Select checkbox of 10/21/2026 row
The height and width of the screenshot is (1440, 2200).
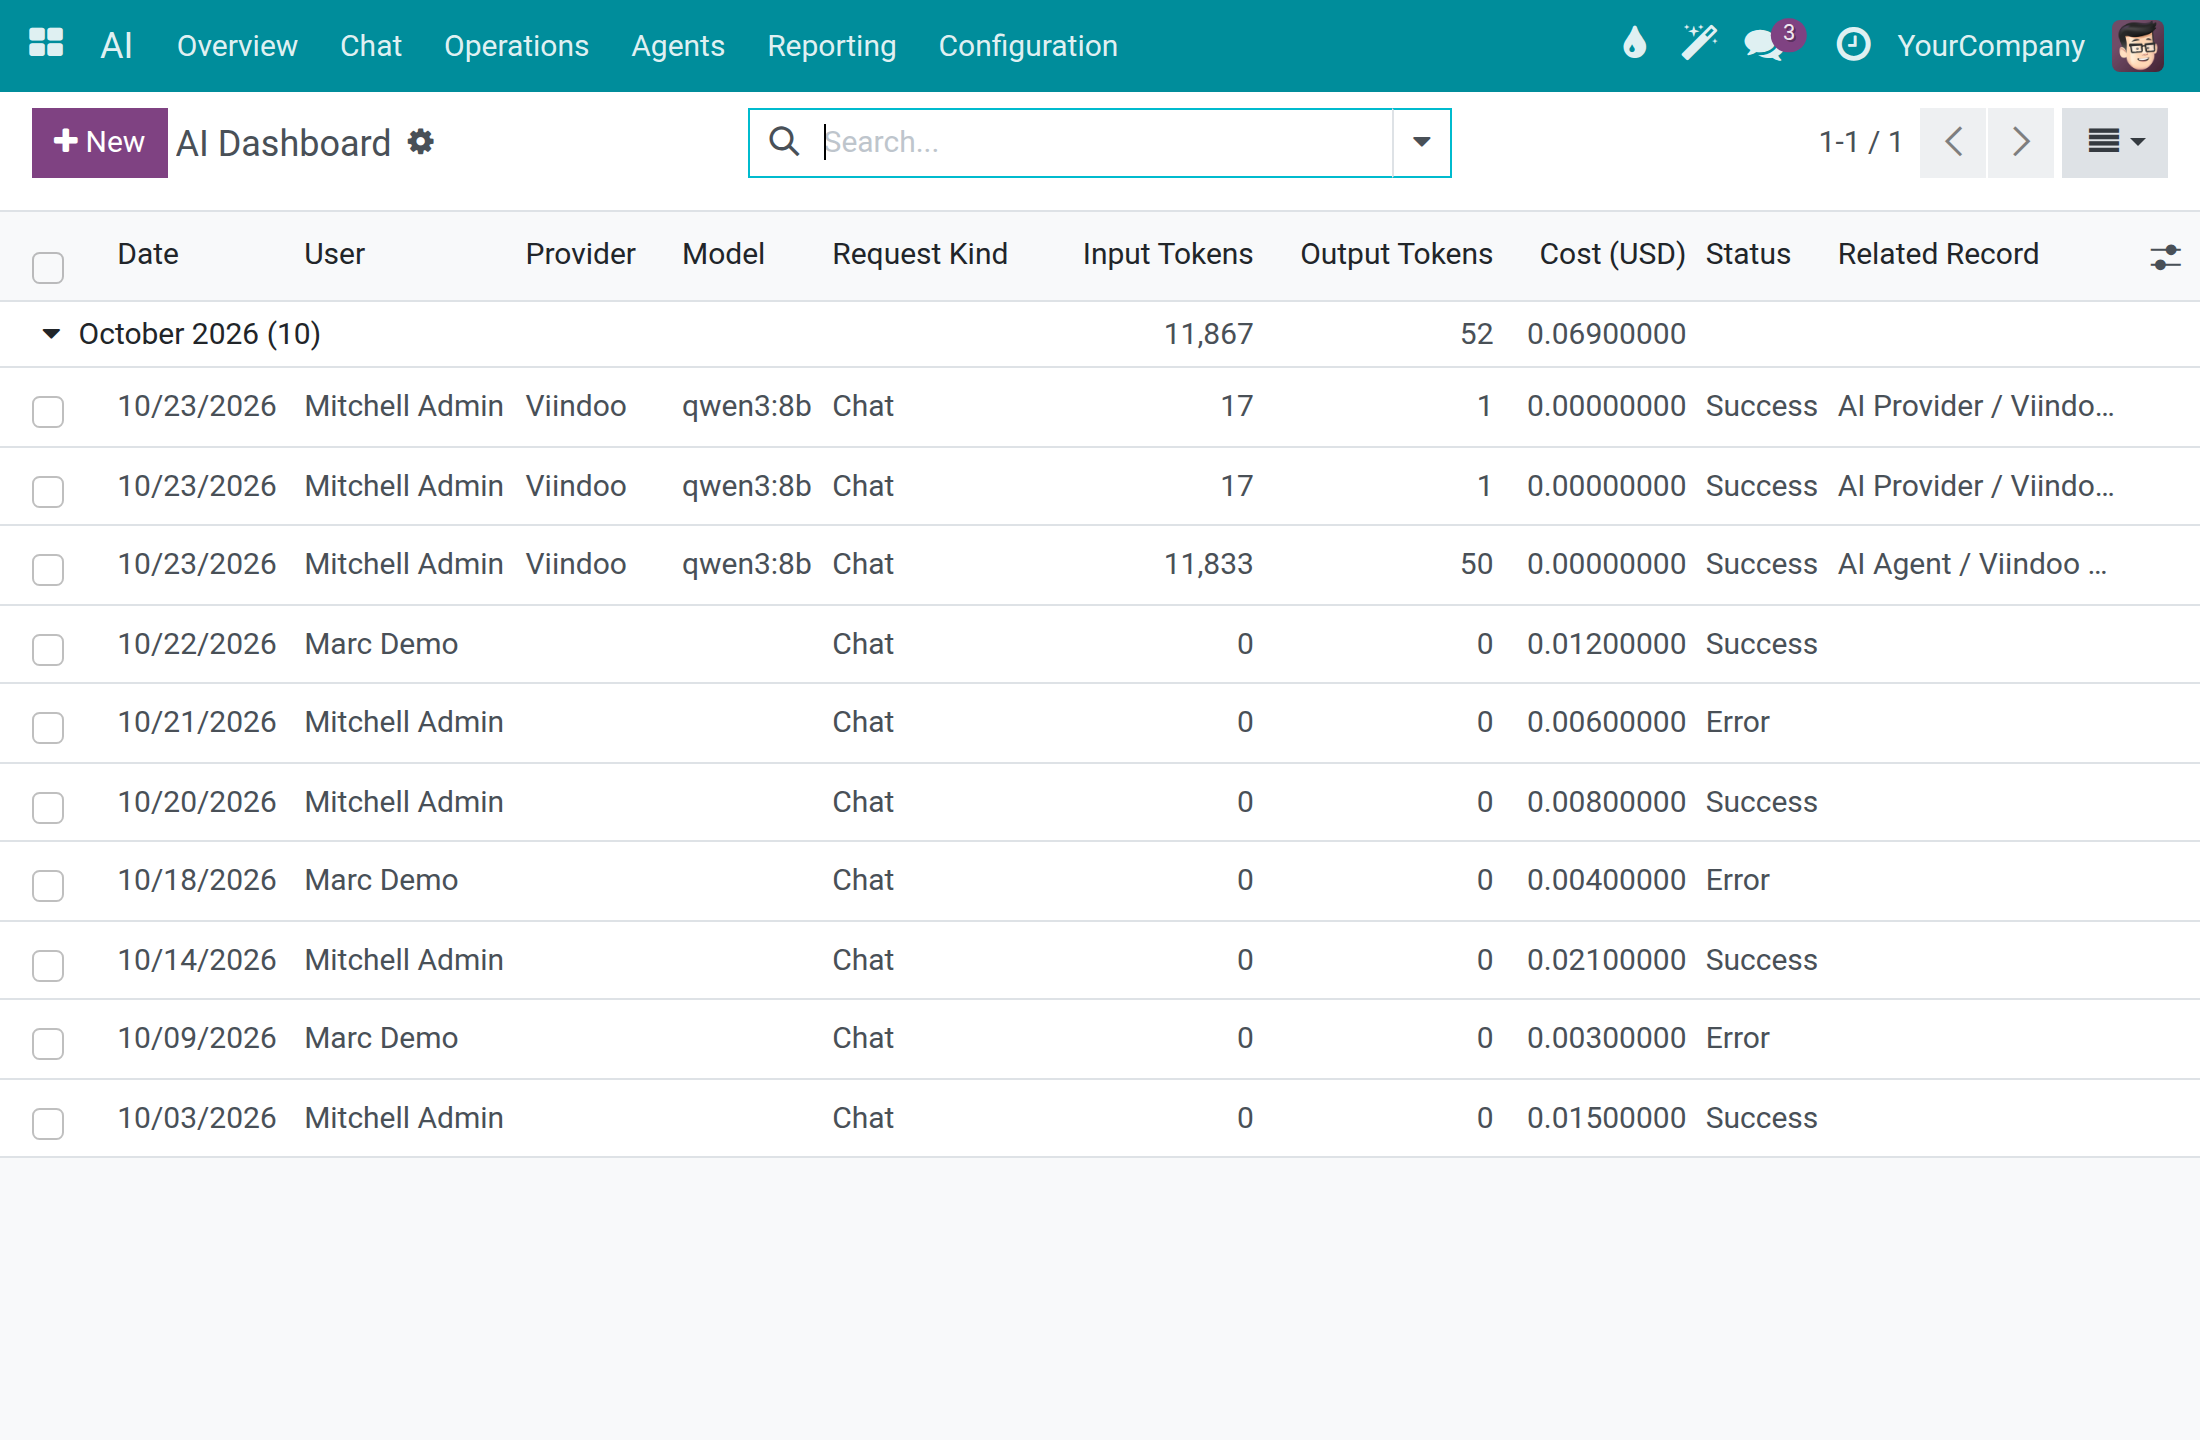point(48,727)
